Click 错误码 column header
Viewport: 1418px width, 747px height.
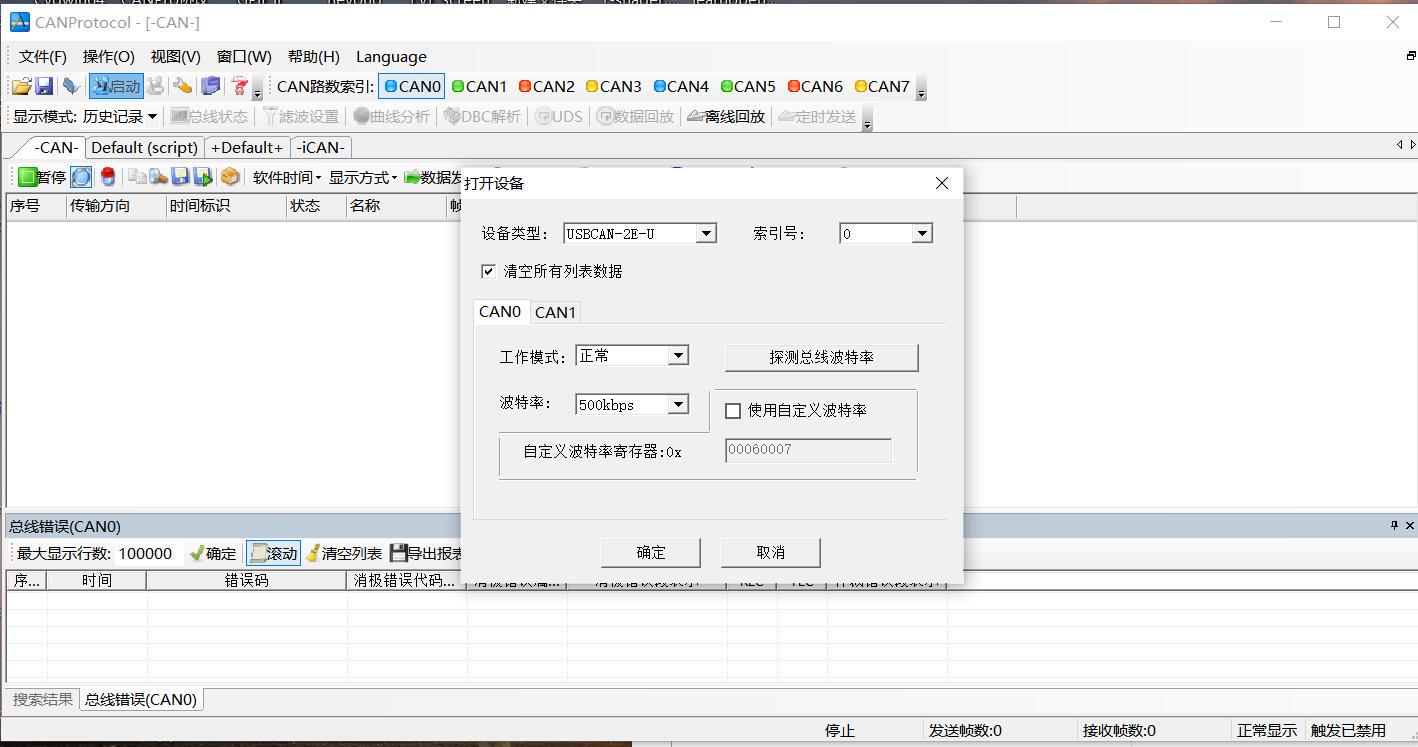click(x=246, y=581)
